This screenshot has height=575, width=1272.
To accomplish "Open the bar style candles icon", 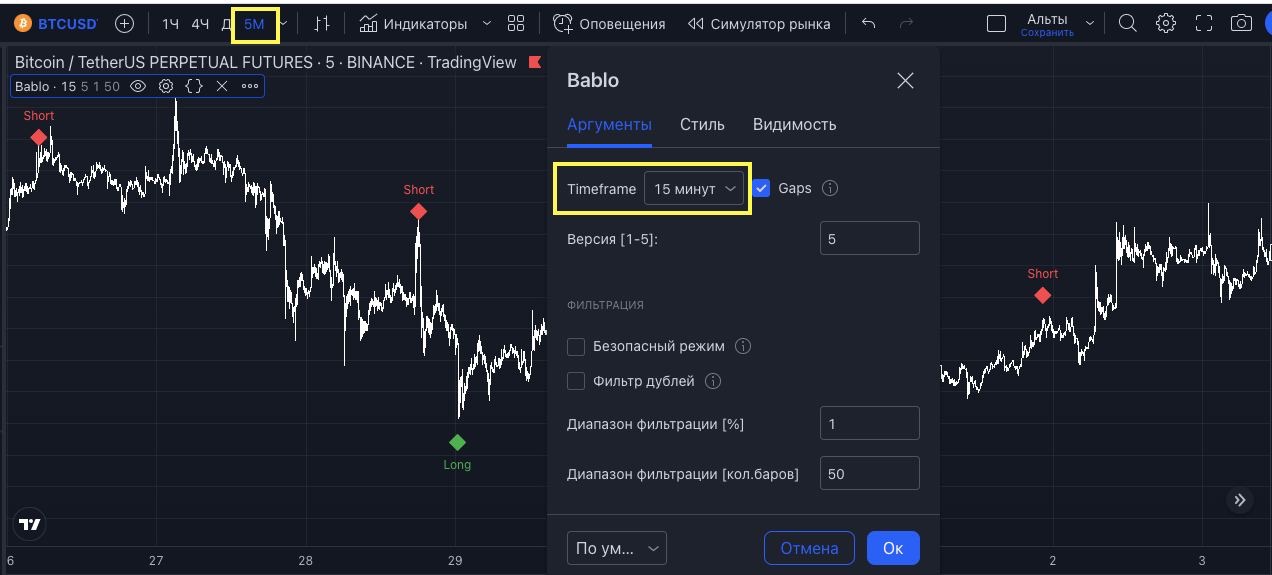I will [321, 24].
